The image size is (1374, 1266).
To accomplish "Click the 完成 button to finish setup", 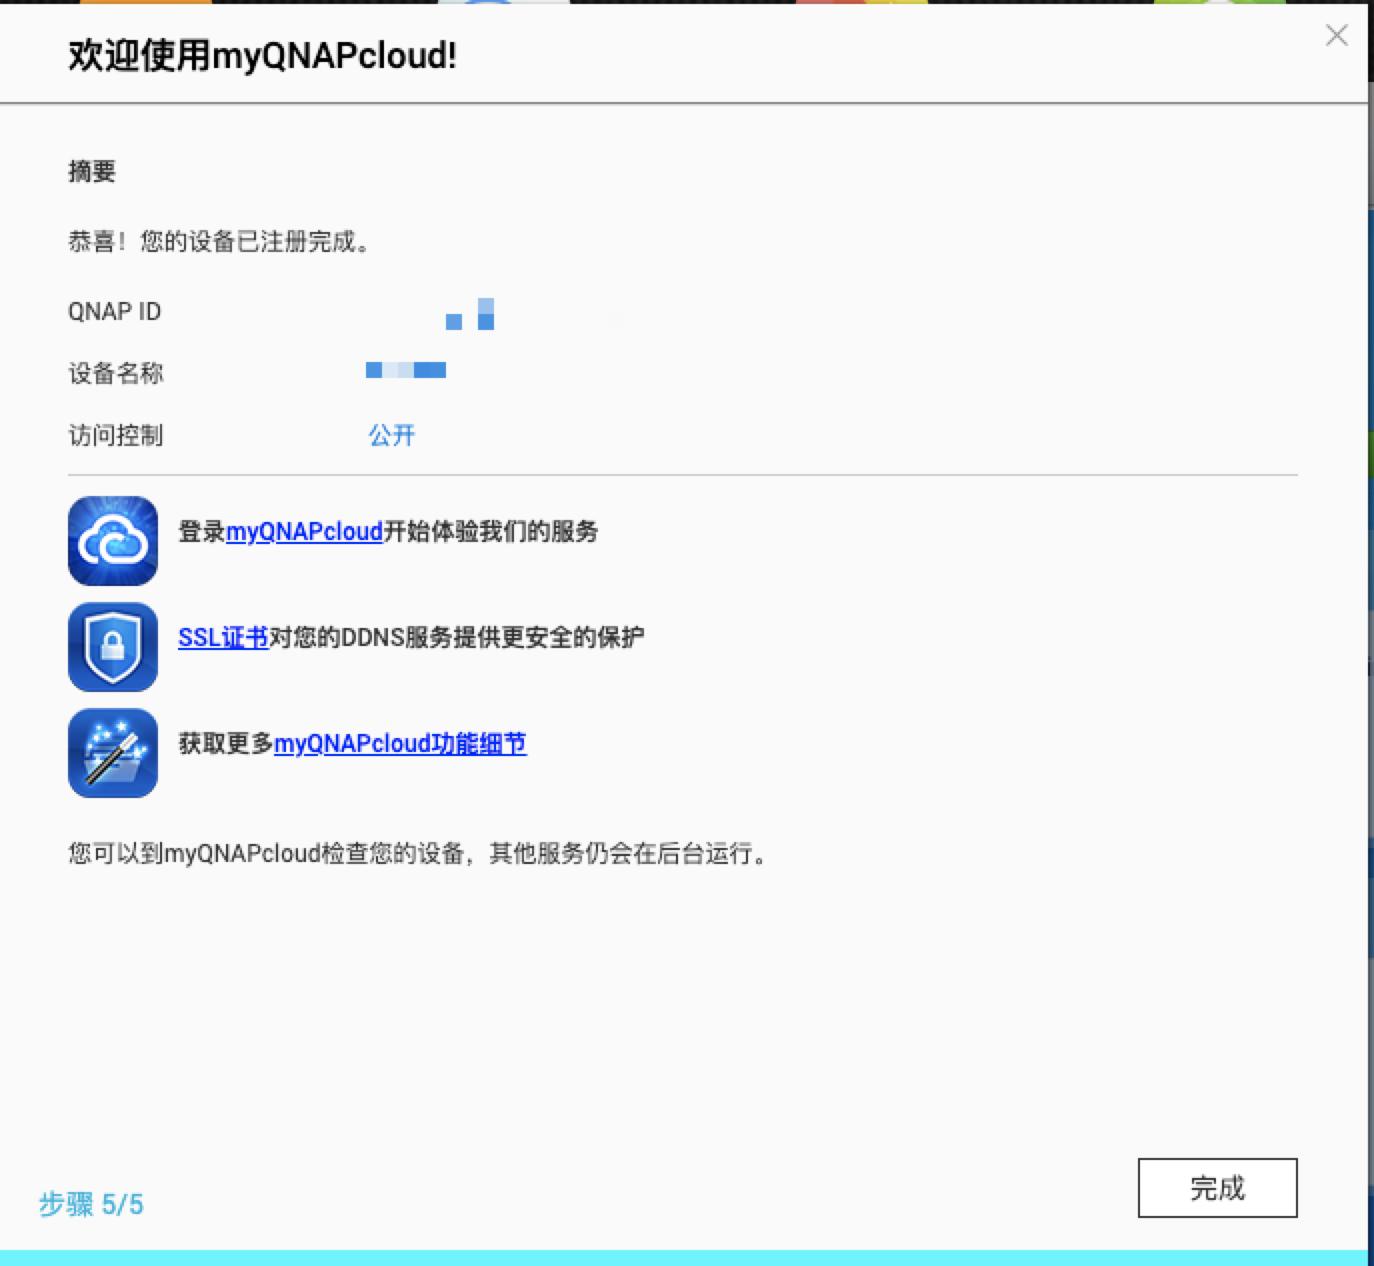I will tap(1217, 1188).
